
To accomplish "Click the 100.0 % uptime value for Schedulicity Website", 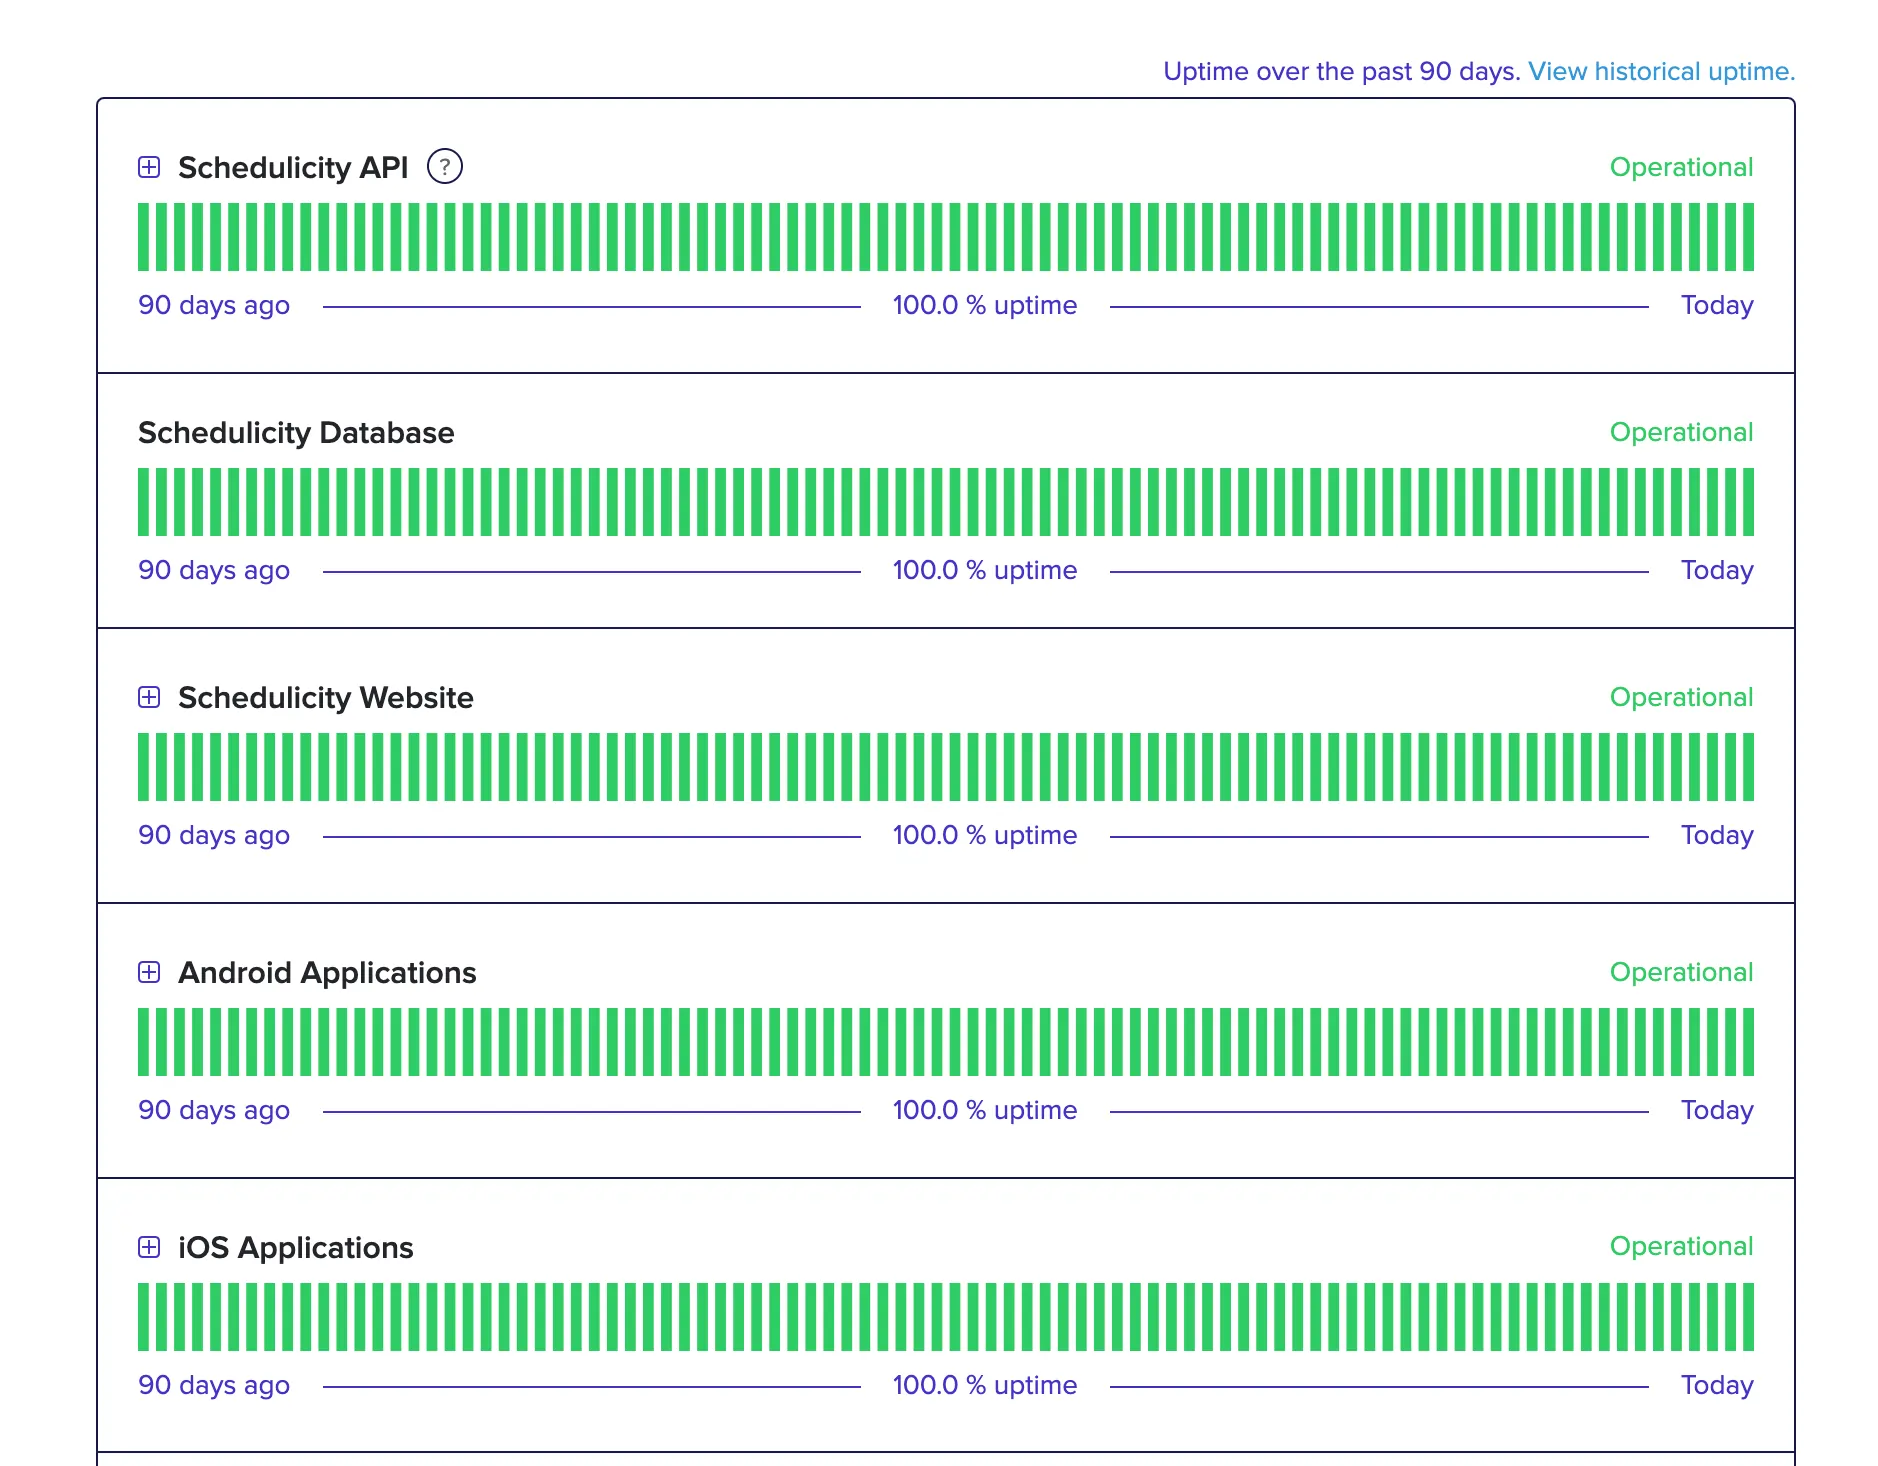I will [985, 835].
